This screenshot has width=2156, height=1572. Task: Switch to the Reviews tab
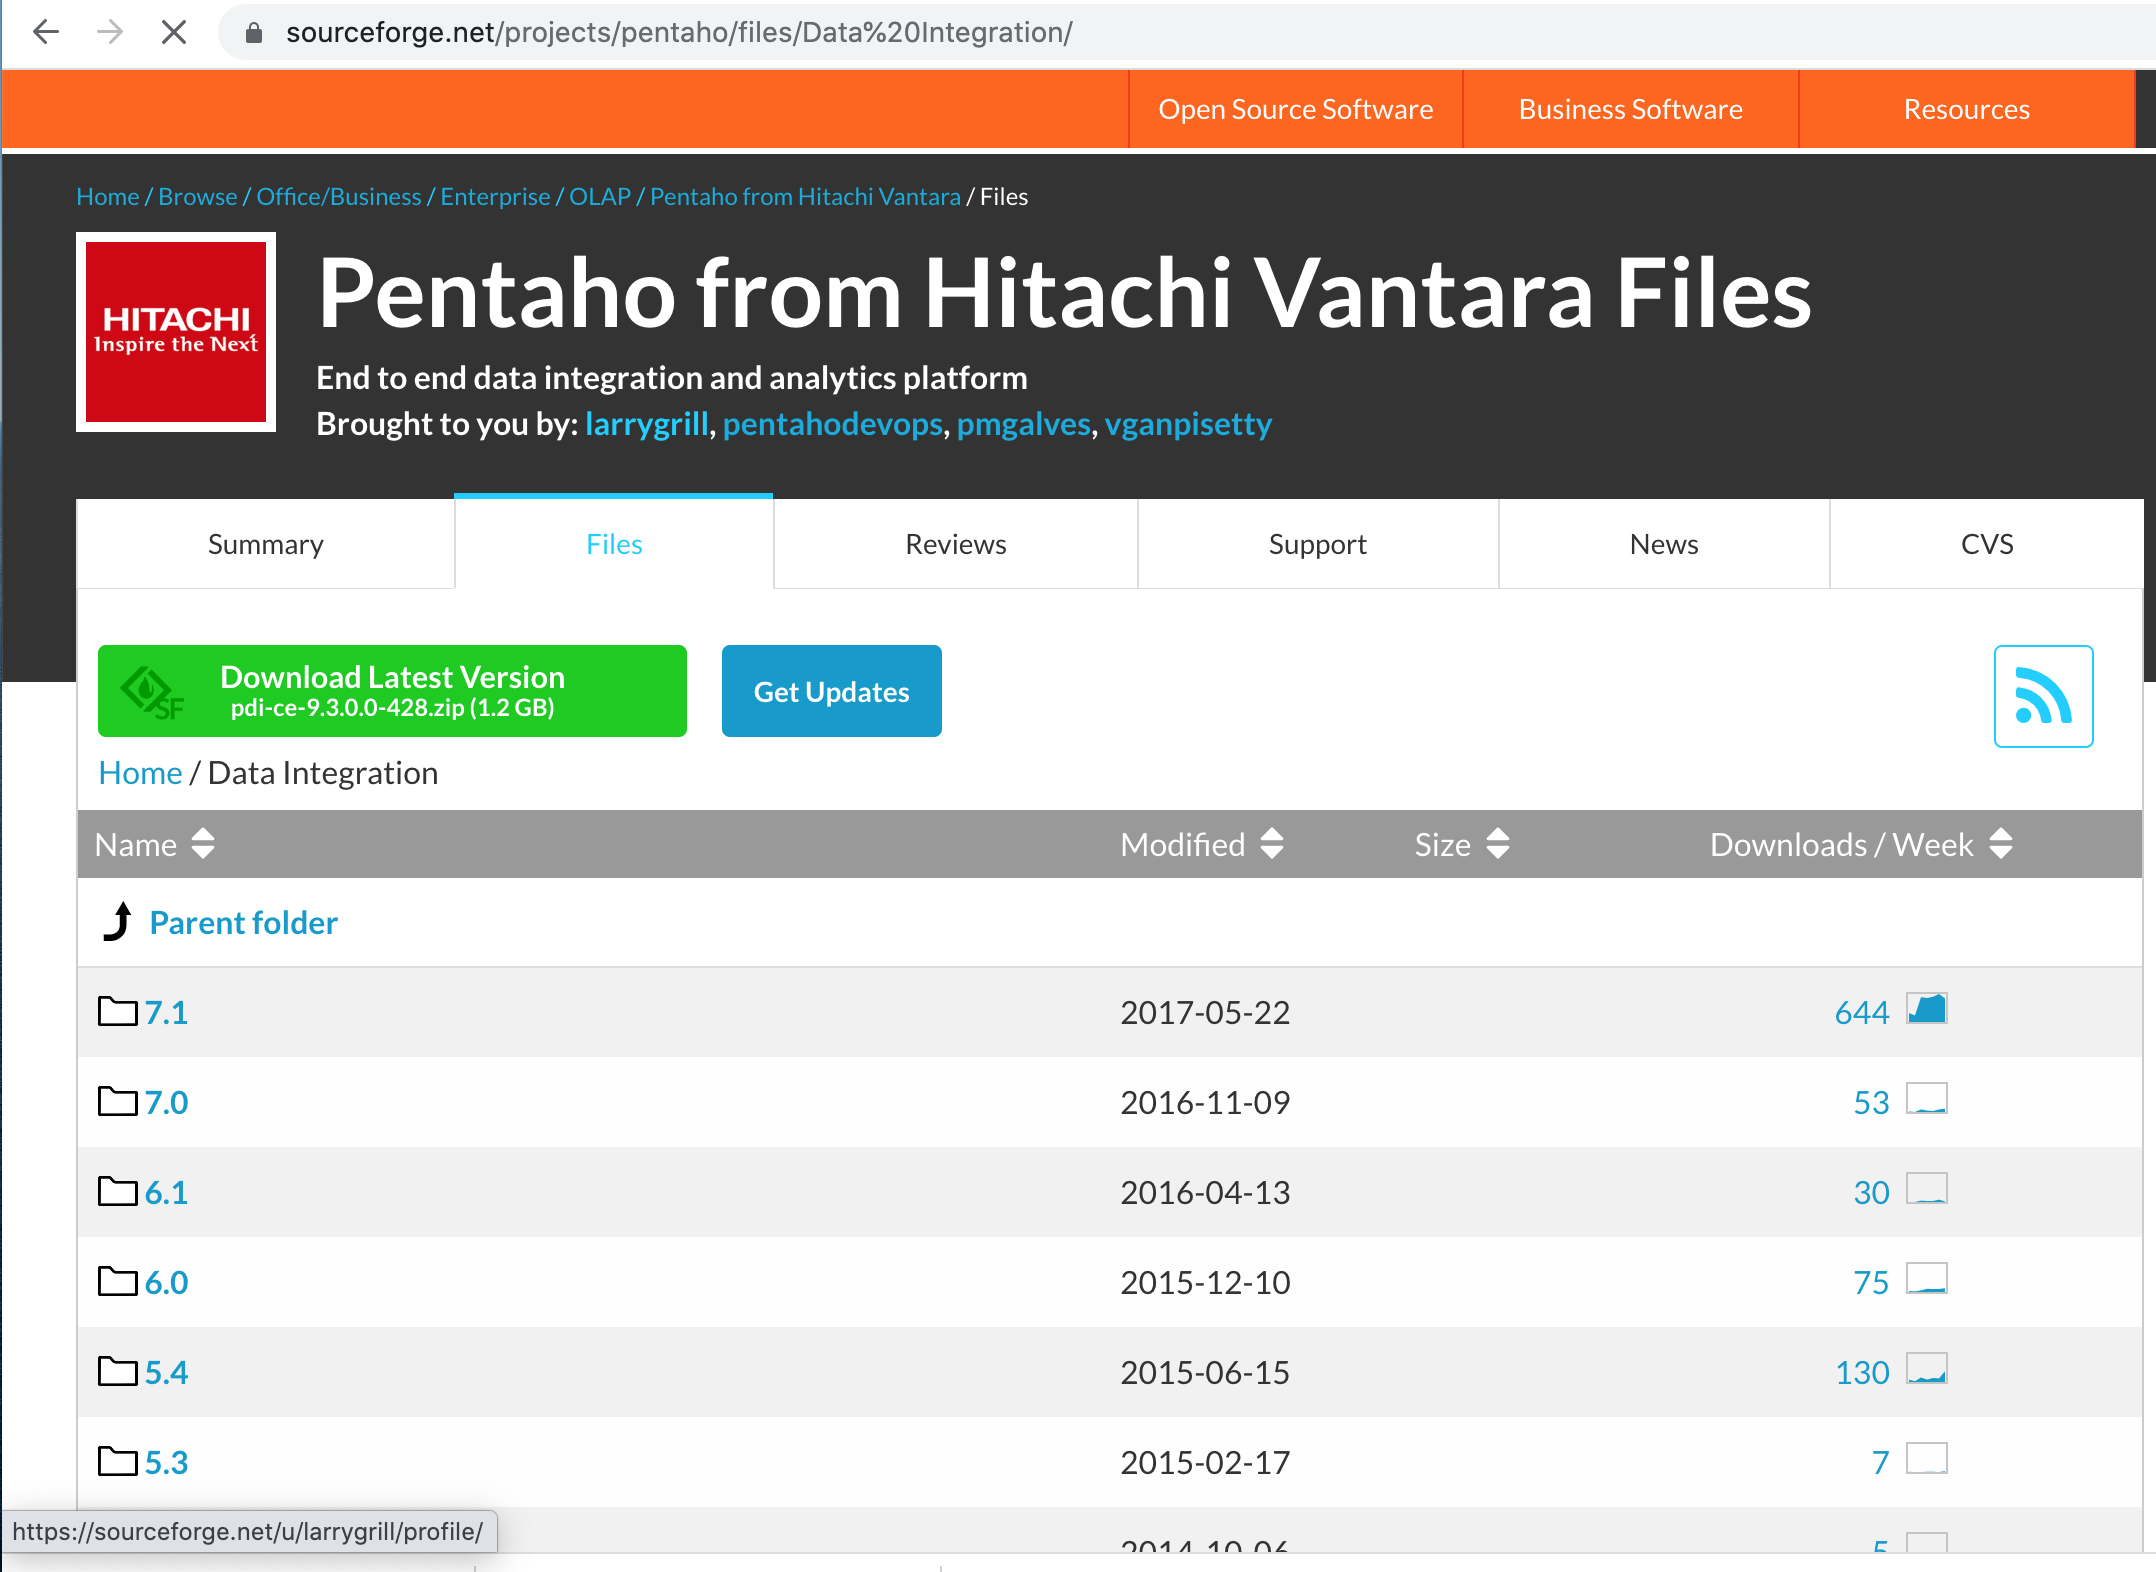pos(955,544)
